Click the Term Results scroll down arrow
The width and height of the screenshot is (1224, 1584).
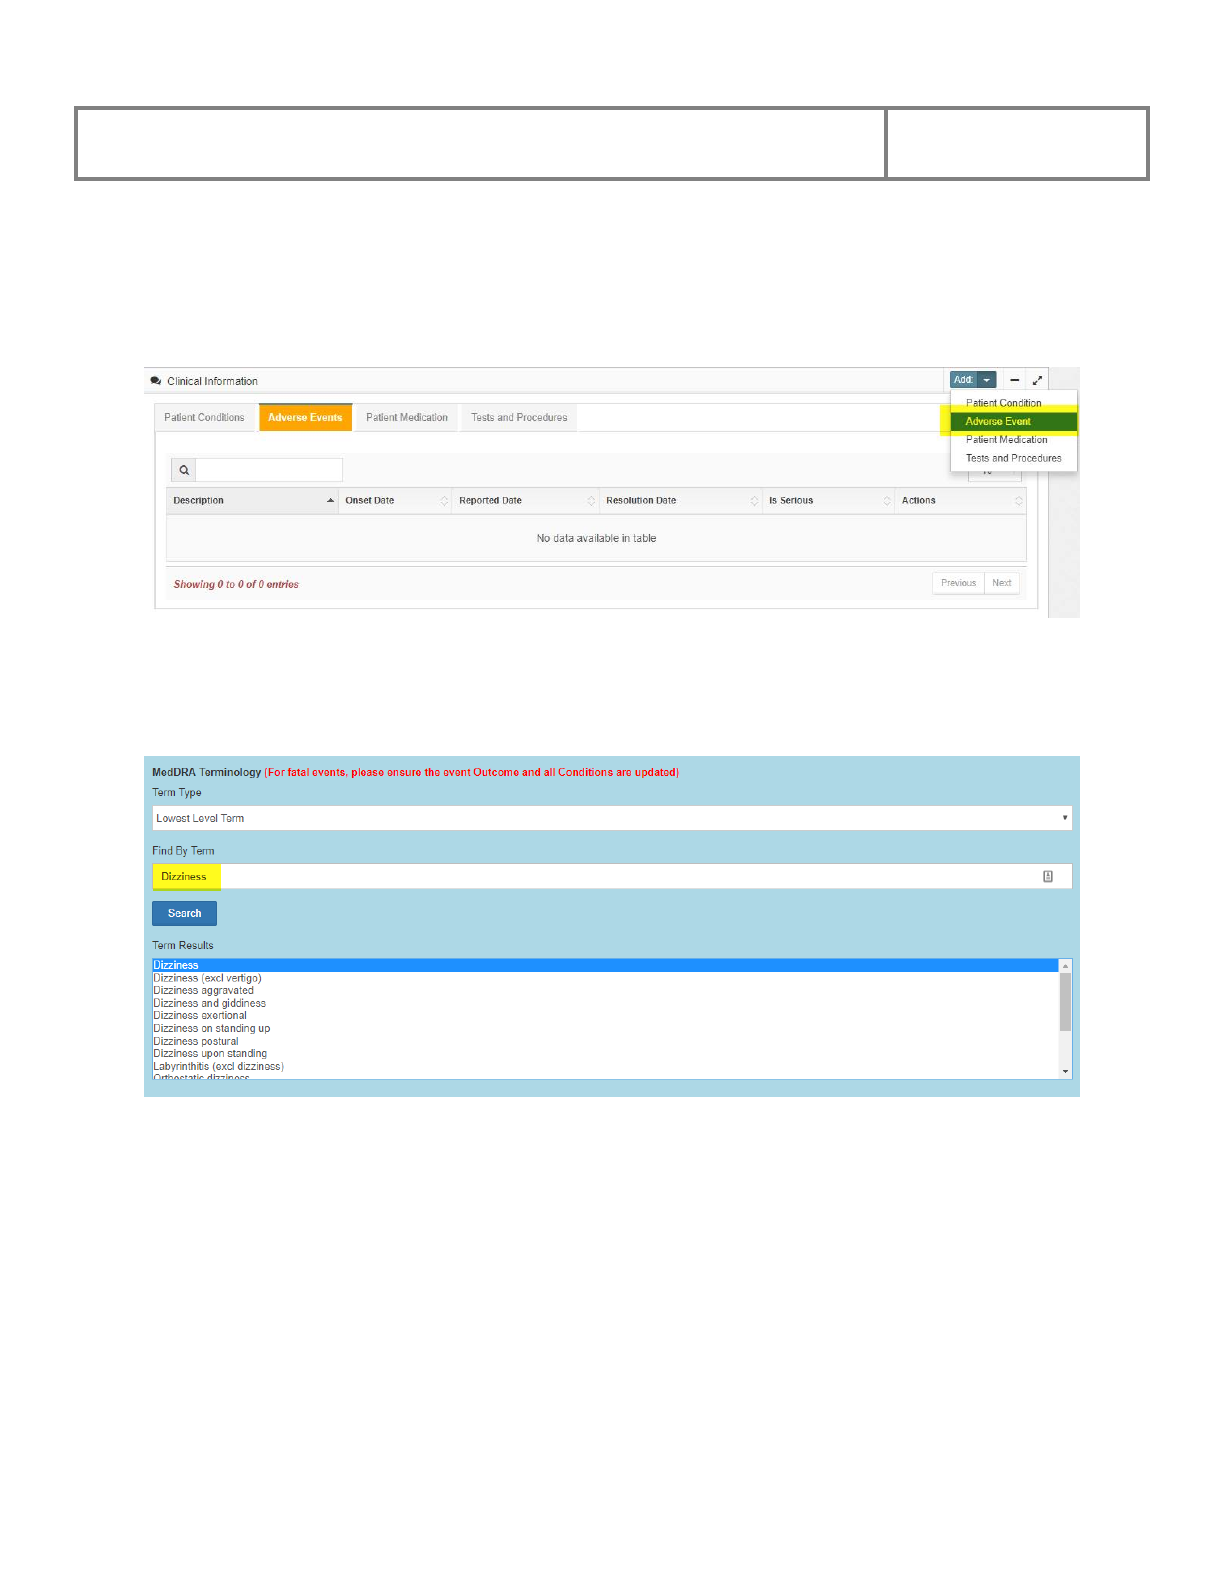click(1065, 1071)
